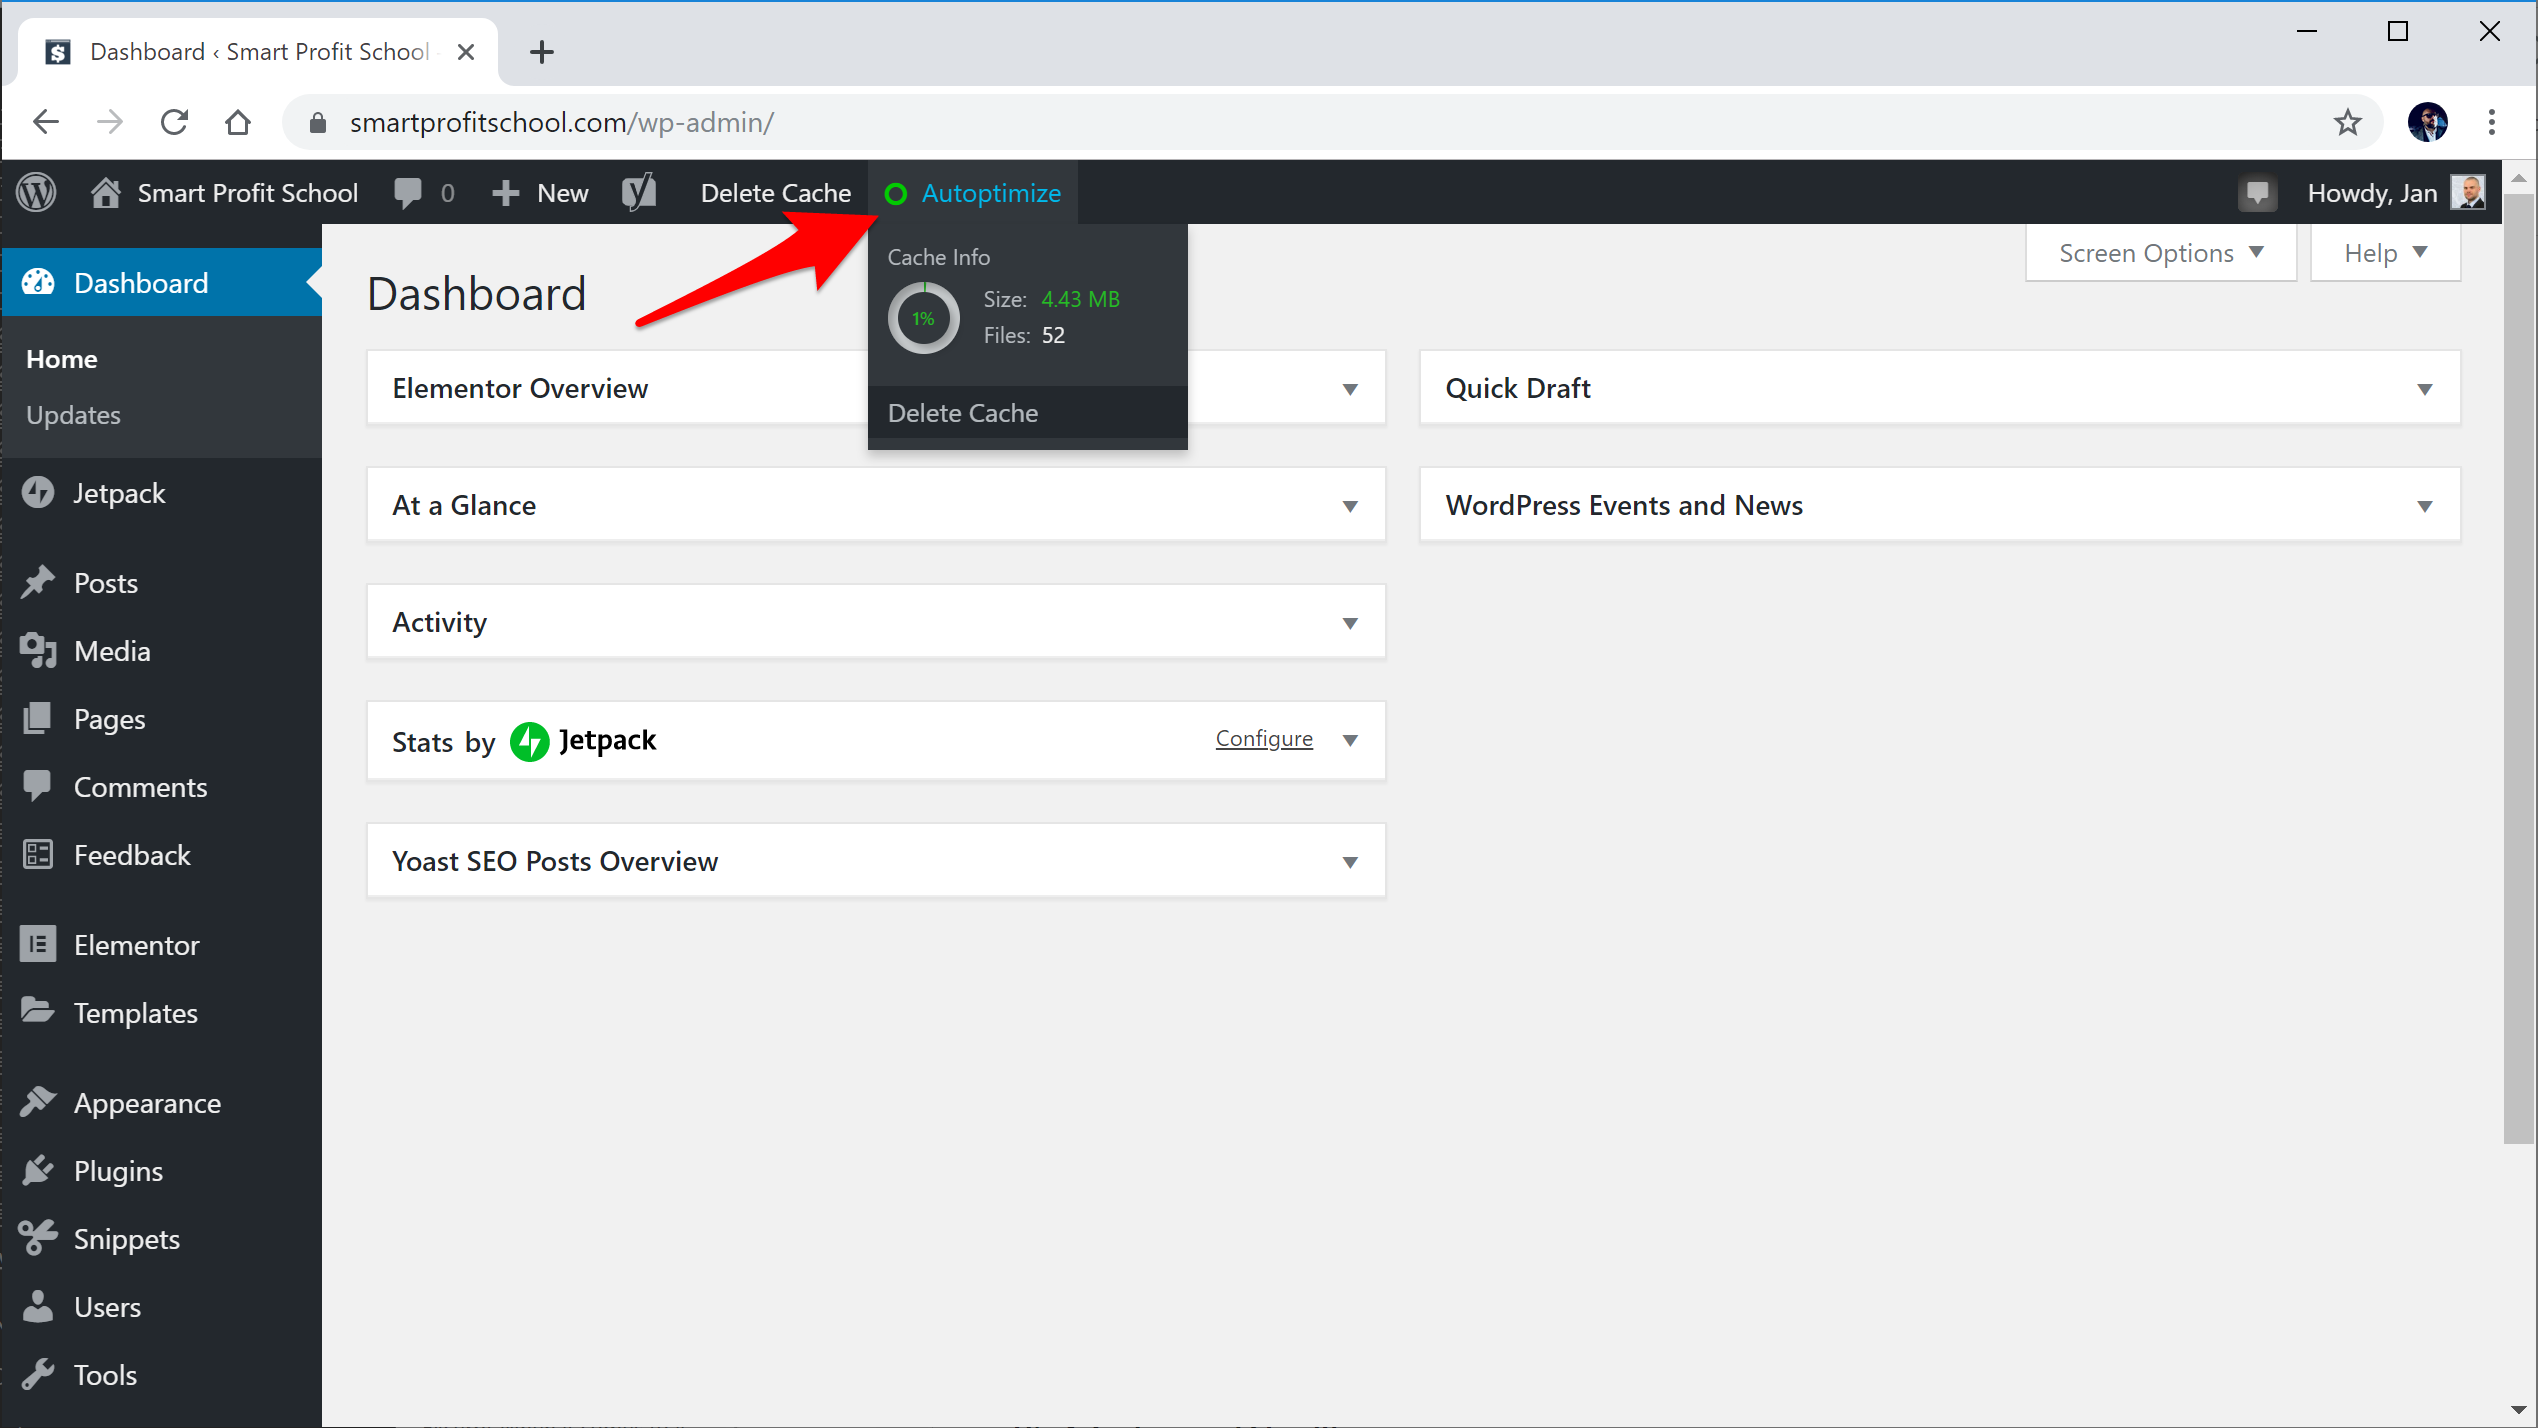
Task: Expand the WordPress Events and News widget
Action: 2425,506
